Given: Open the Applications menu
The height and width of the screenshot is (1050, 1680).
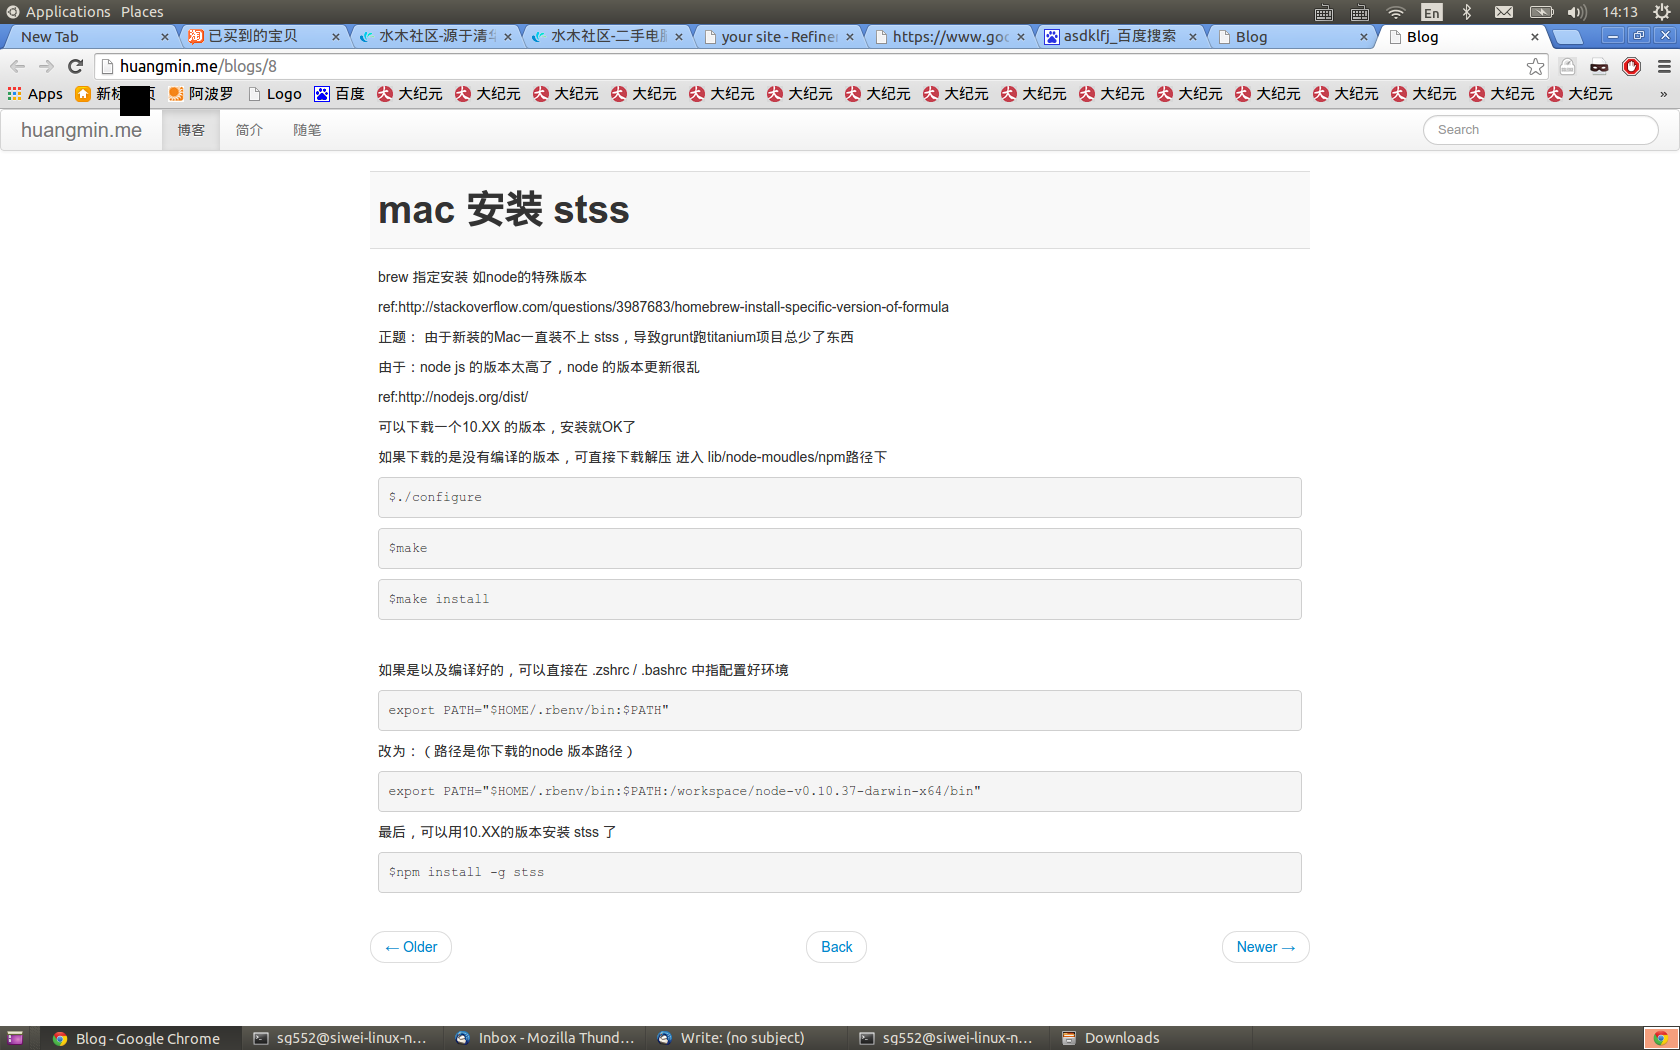Looking at the screenshot, I should pyautogui.click(x=68, y=11).
